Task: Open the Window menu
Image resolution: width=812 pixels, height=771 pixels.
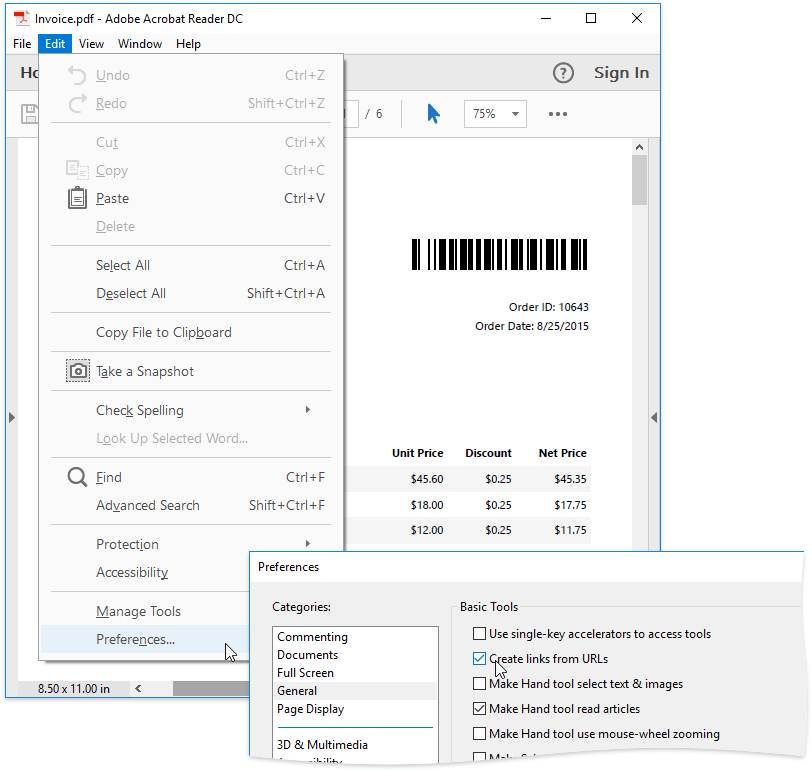Action: [139, 44]
